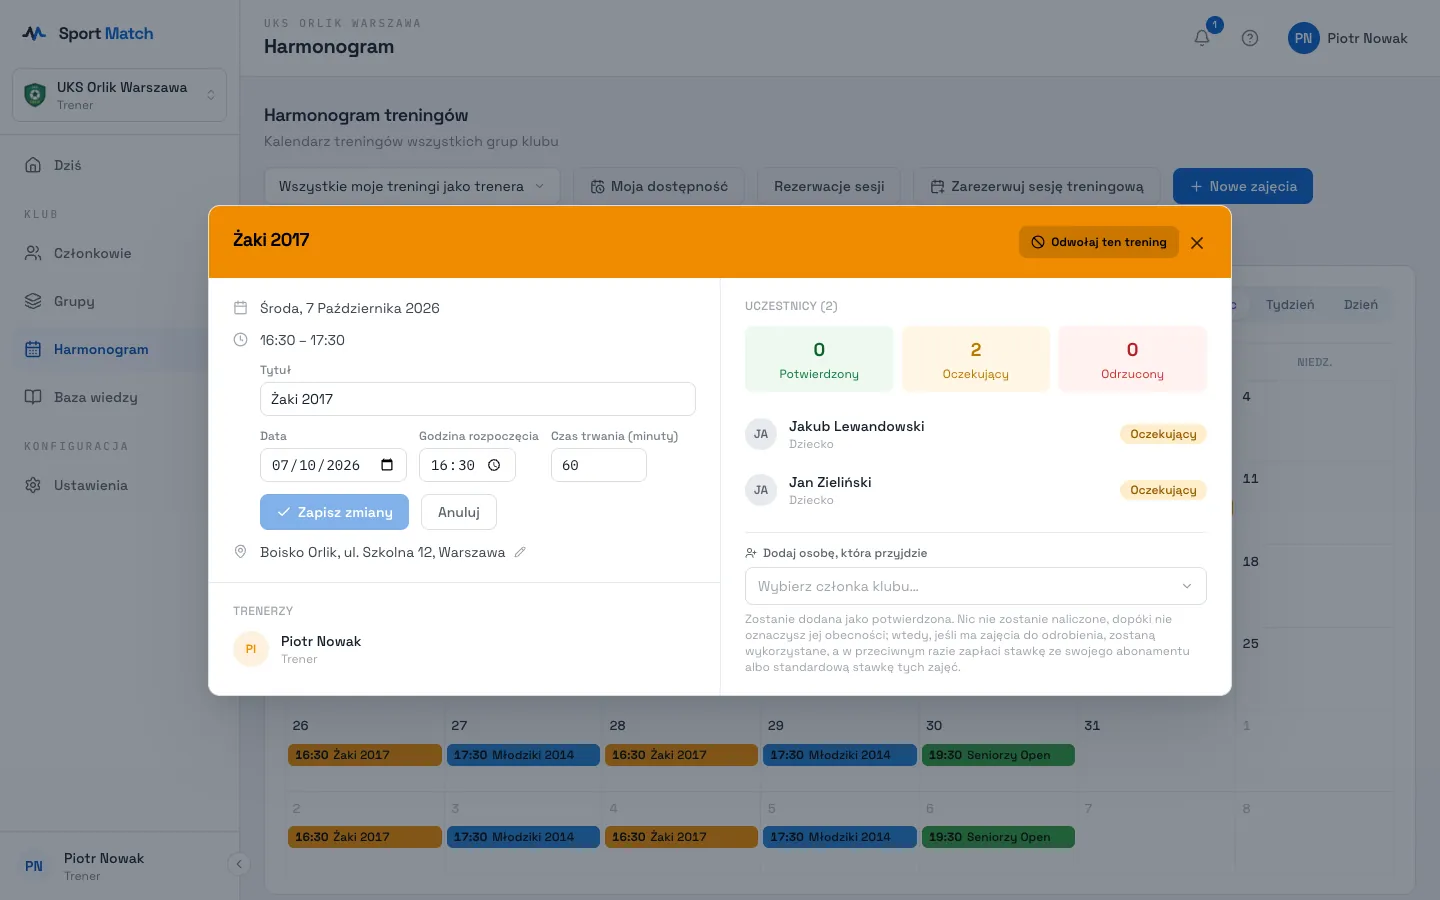The width and height of the screenshot is (1440, 900).
Task: Click the Potwierdzony count card
Action: tap(819, 359)
